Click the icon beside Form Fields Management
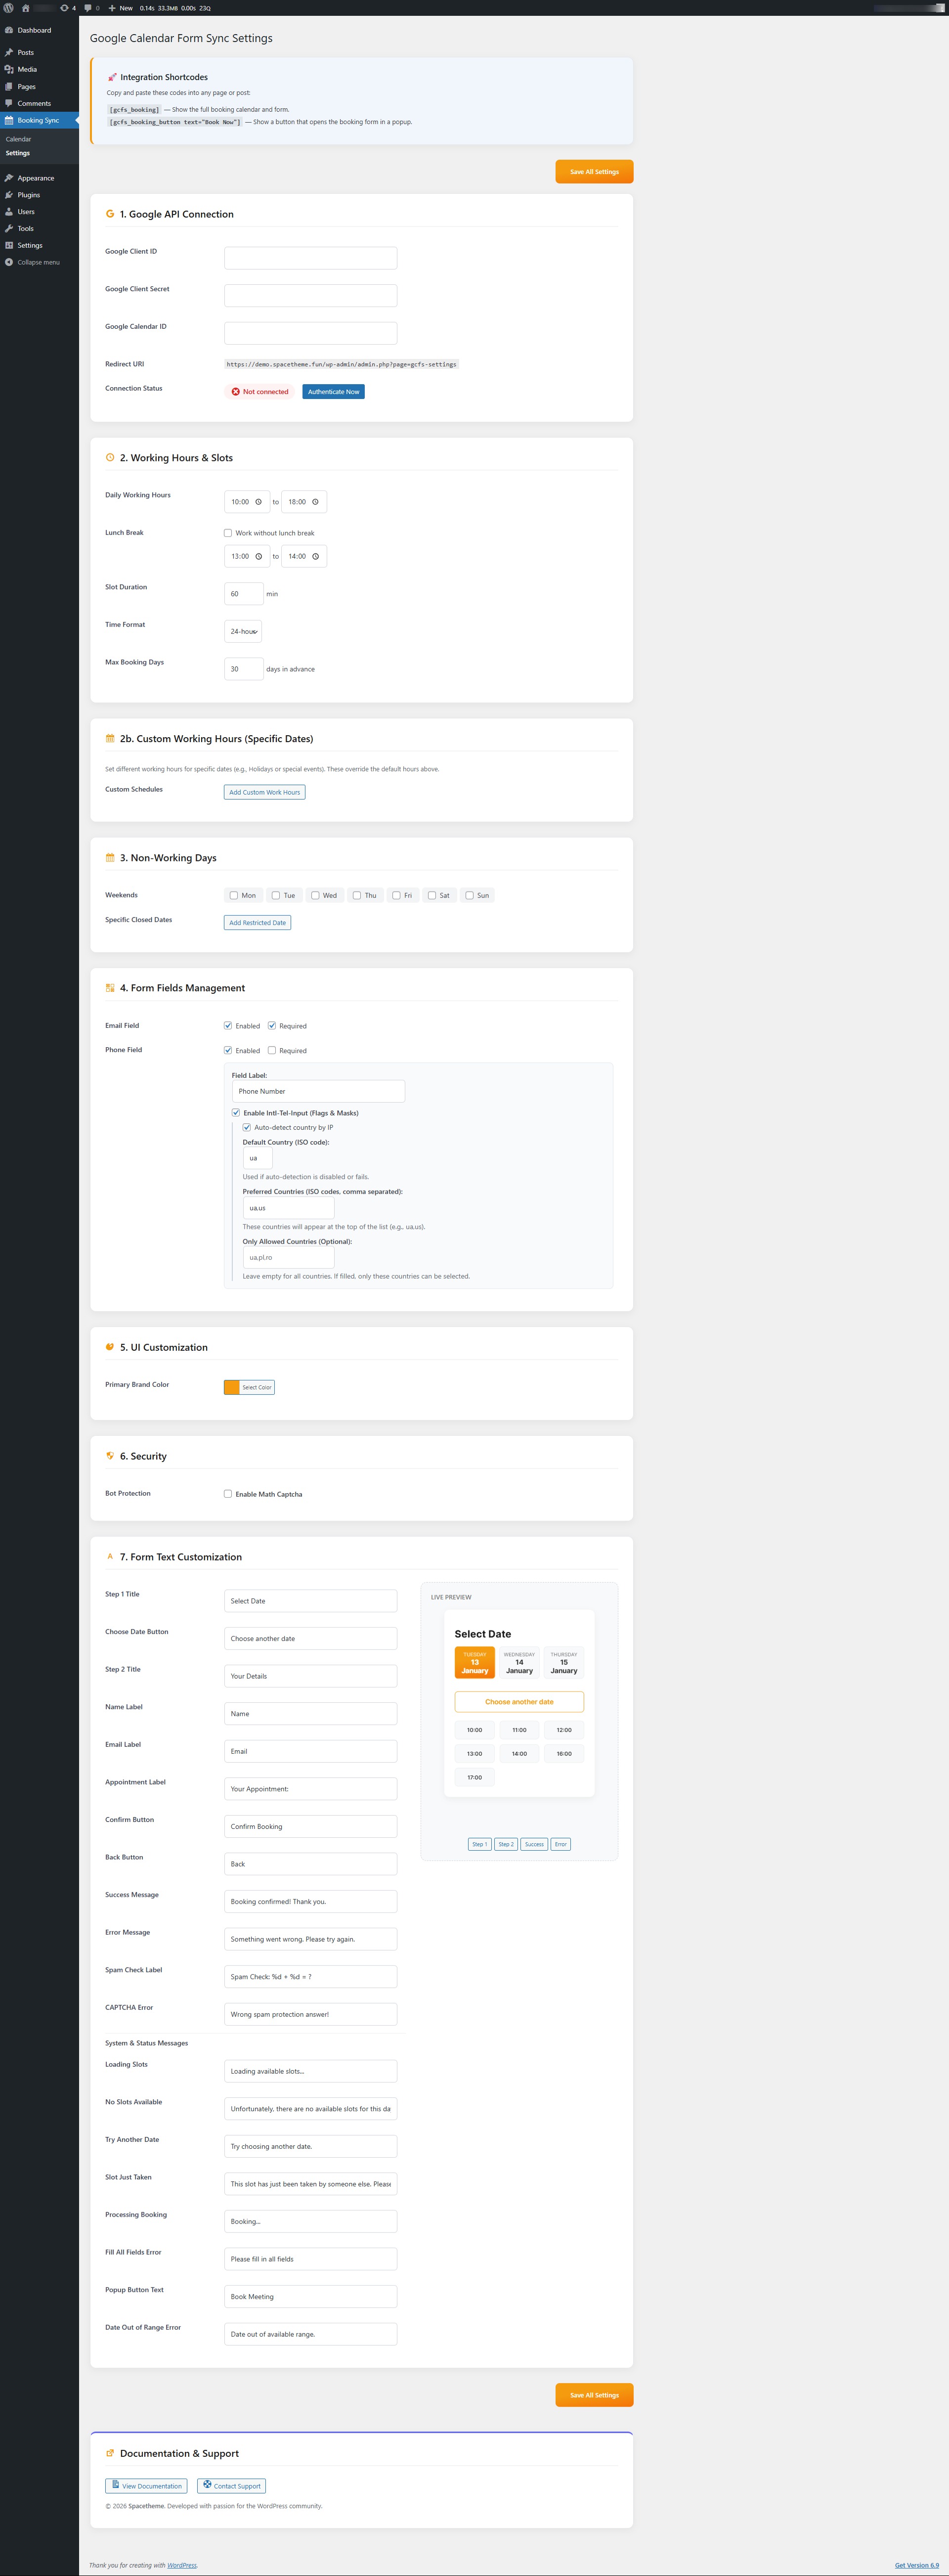 110,987
